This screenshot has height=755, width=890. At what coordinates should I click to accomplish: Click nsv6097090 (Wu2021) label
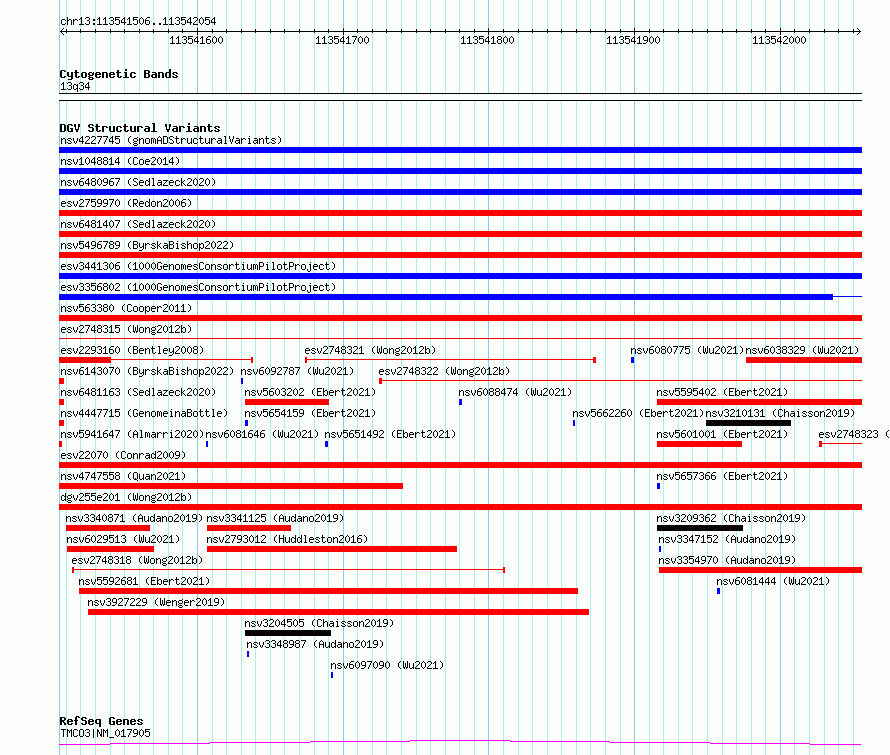point(387,665)
